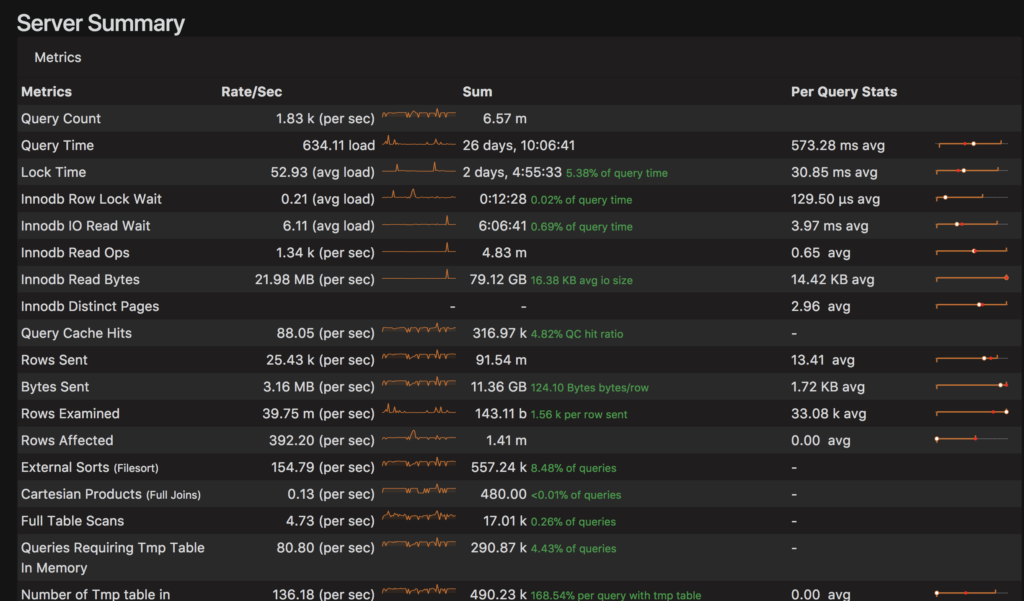This screenshot has width=1024, height=601.
Task: Click the Query Count sparkline graph
Action: point(419,117)
